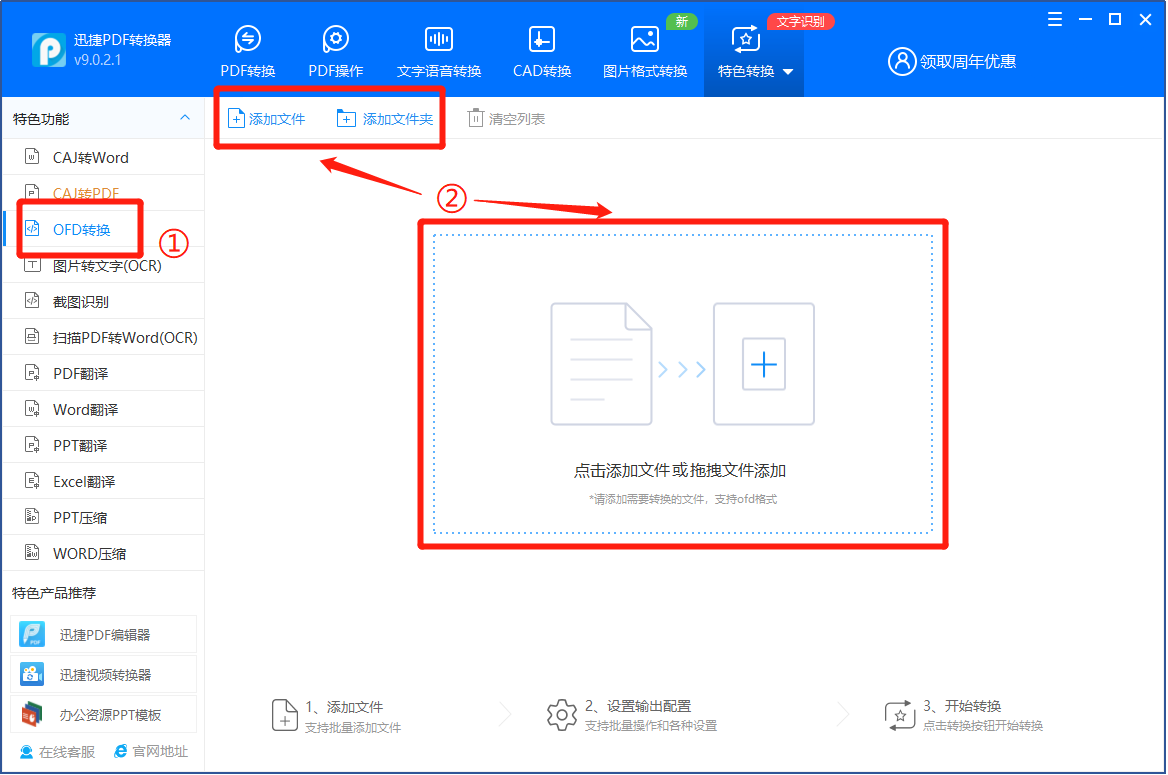Click the version v9.0.2.1 text
Image resolution: width=1168 pixels, height=775 pixels.
click(98, 60)
